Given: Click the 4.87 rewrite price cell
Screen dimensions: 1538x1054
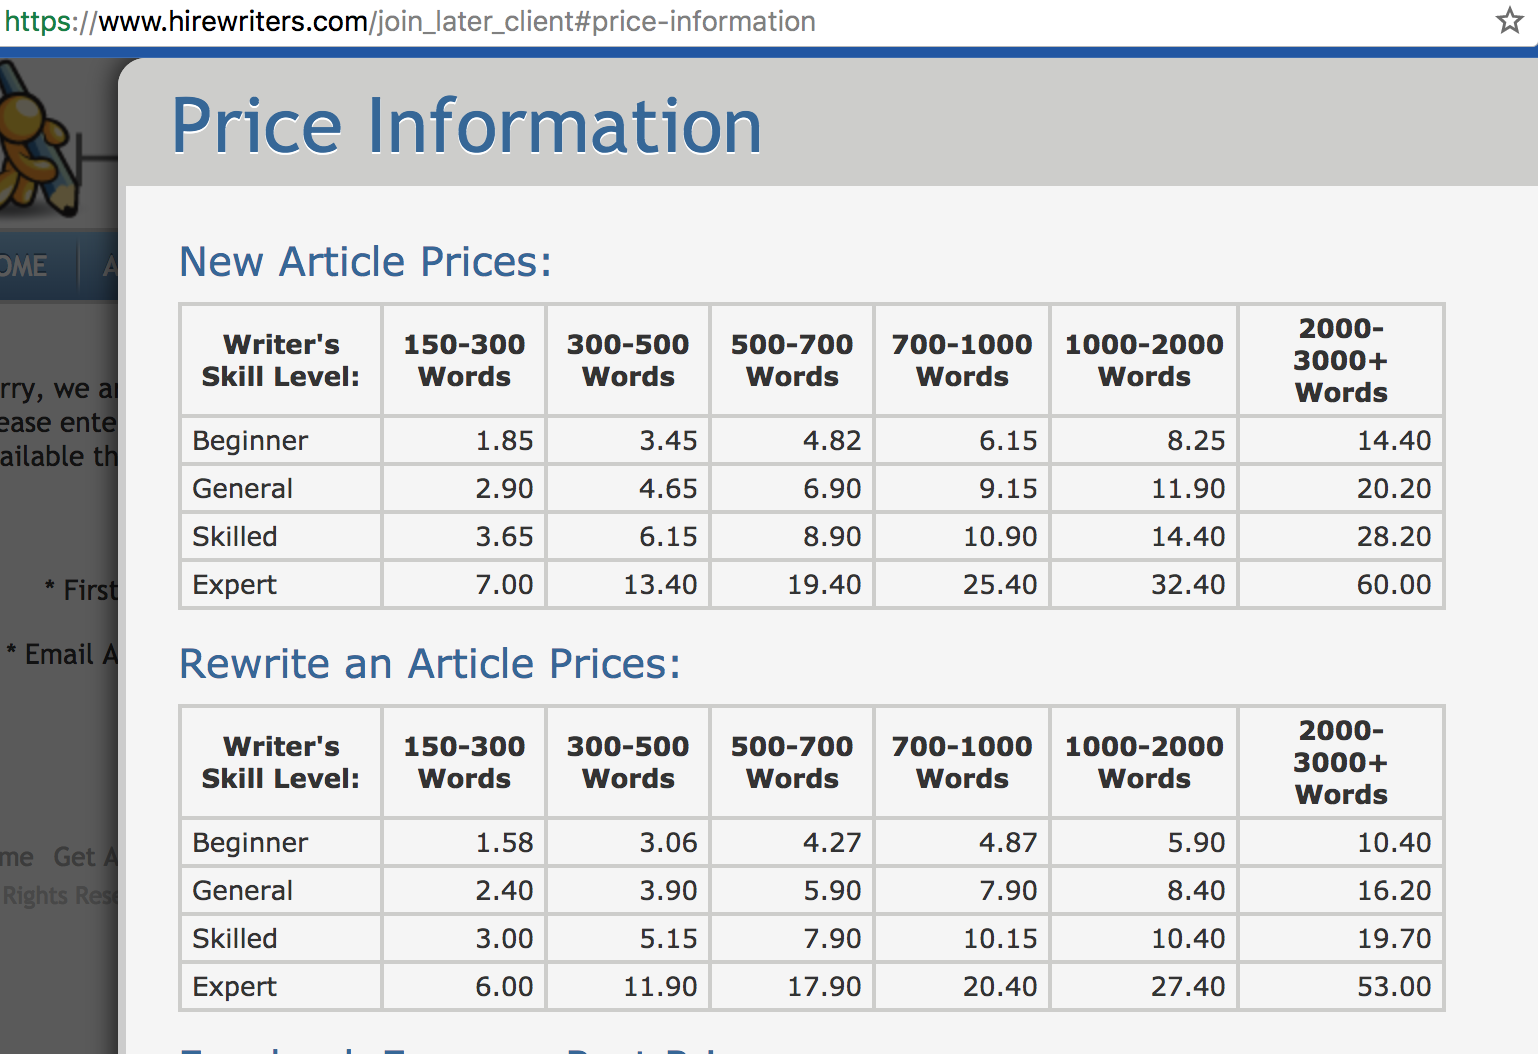Looking at the screenshot, I should pos(962,842).
